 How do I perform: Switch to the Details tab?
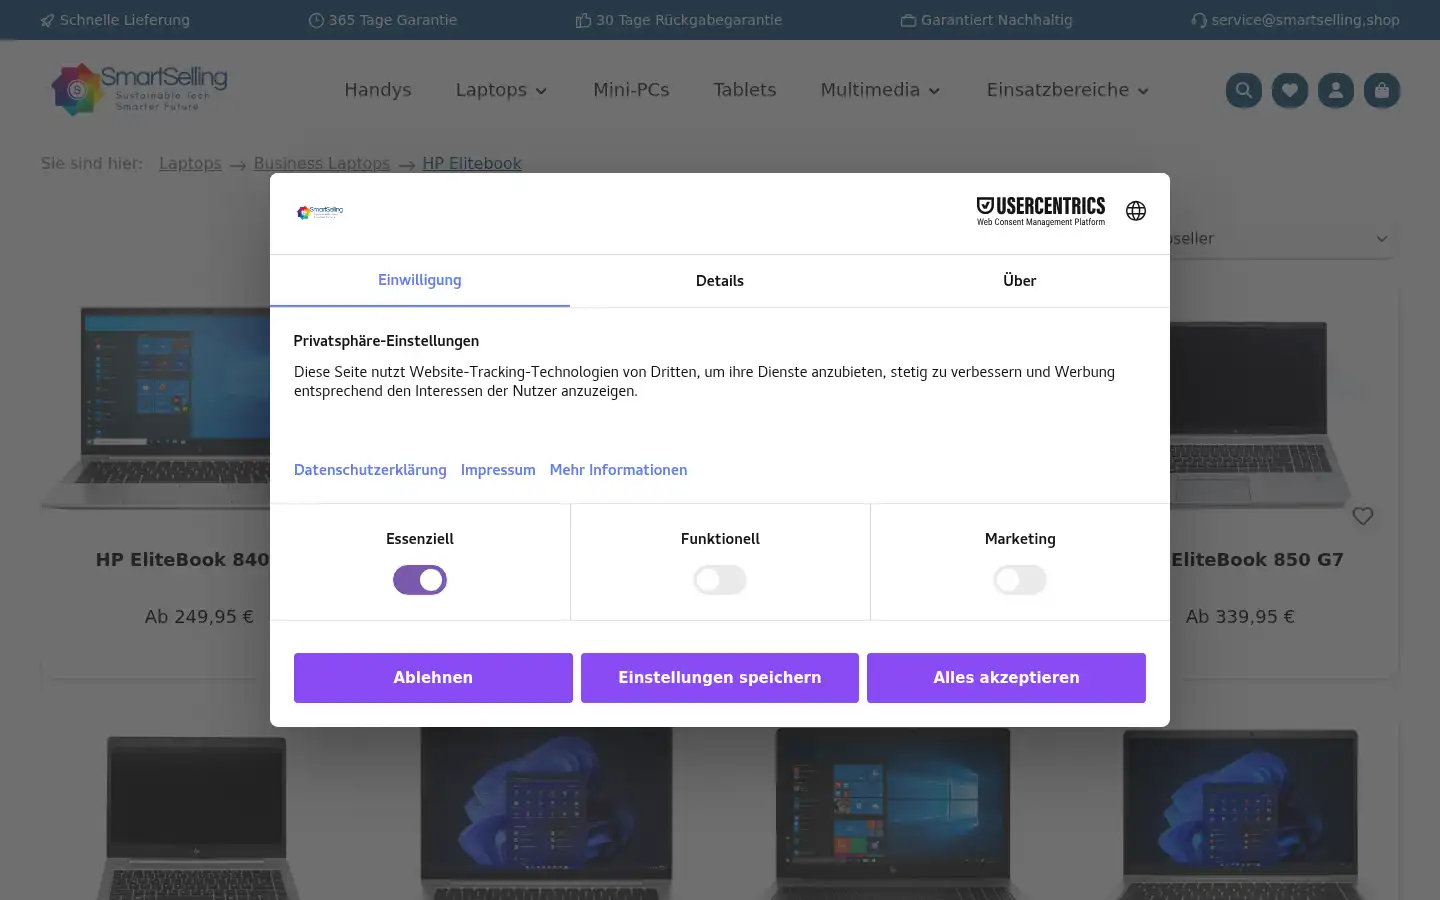tap(720, 281)
